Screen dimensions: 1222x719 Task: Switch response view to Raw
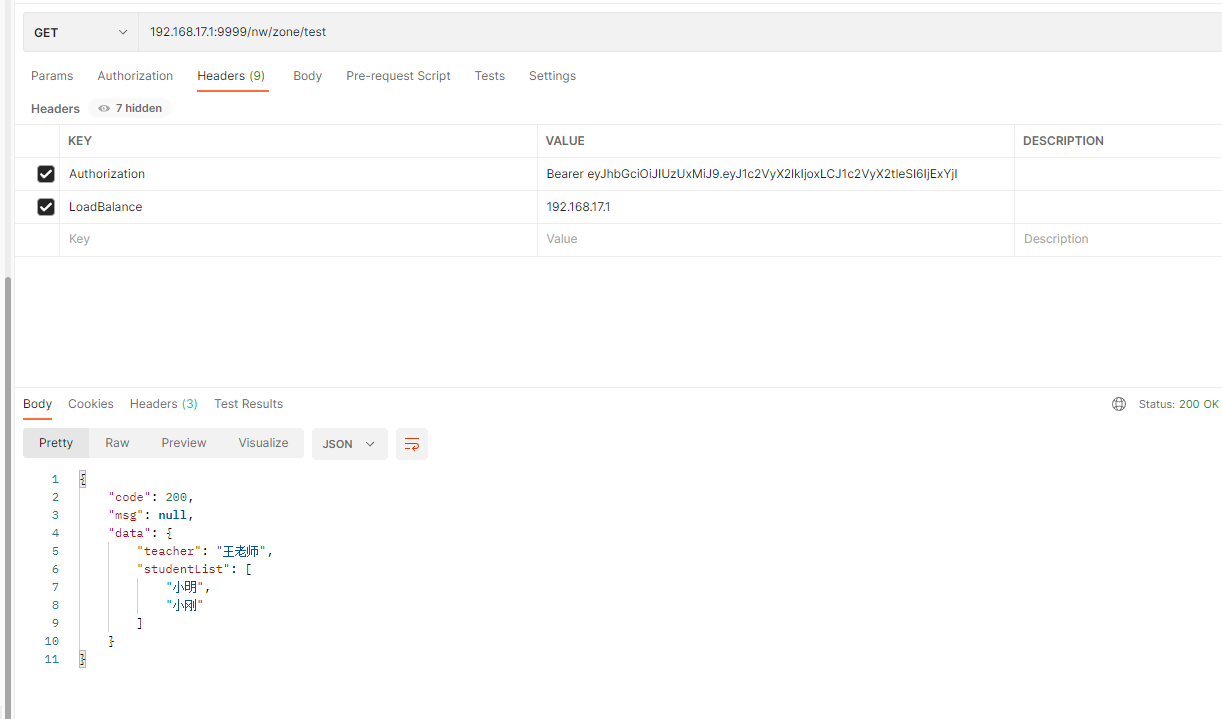pos(117,443)
